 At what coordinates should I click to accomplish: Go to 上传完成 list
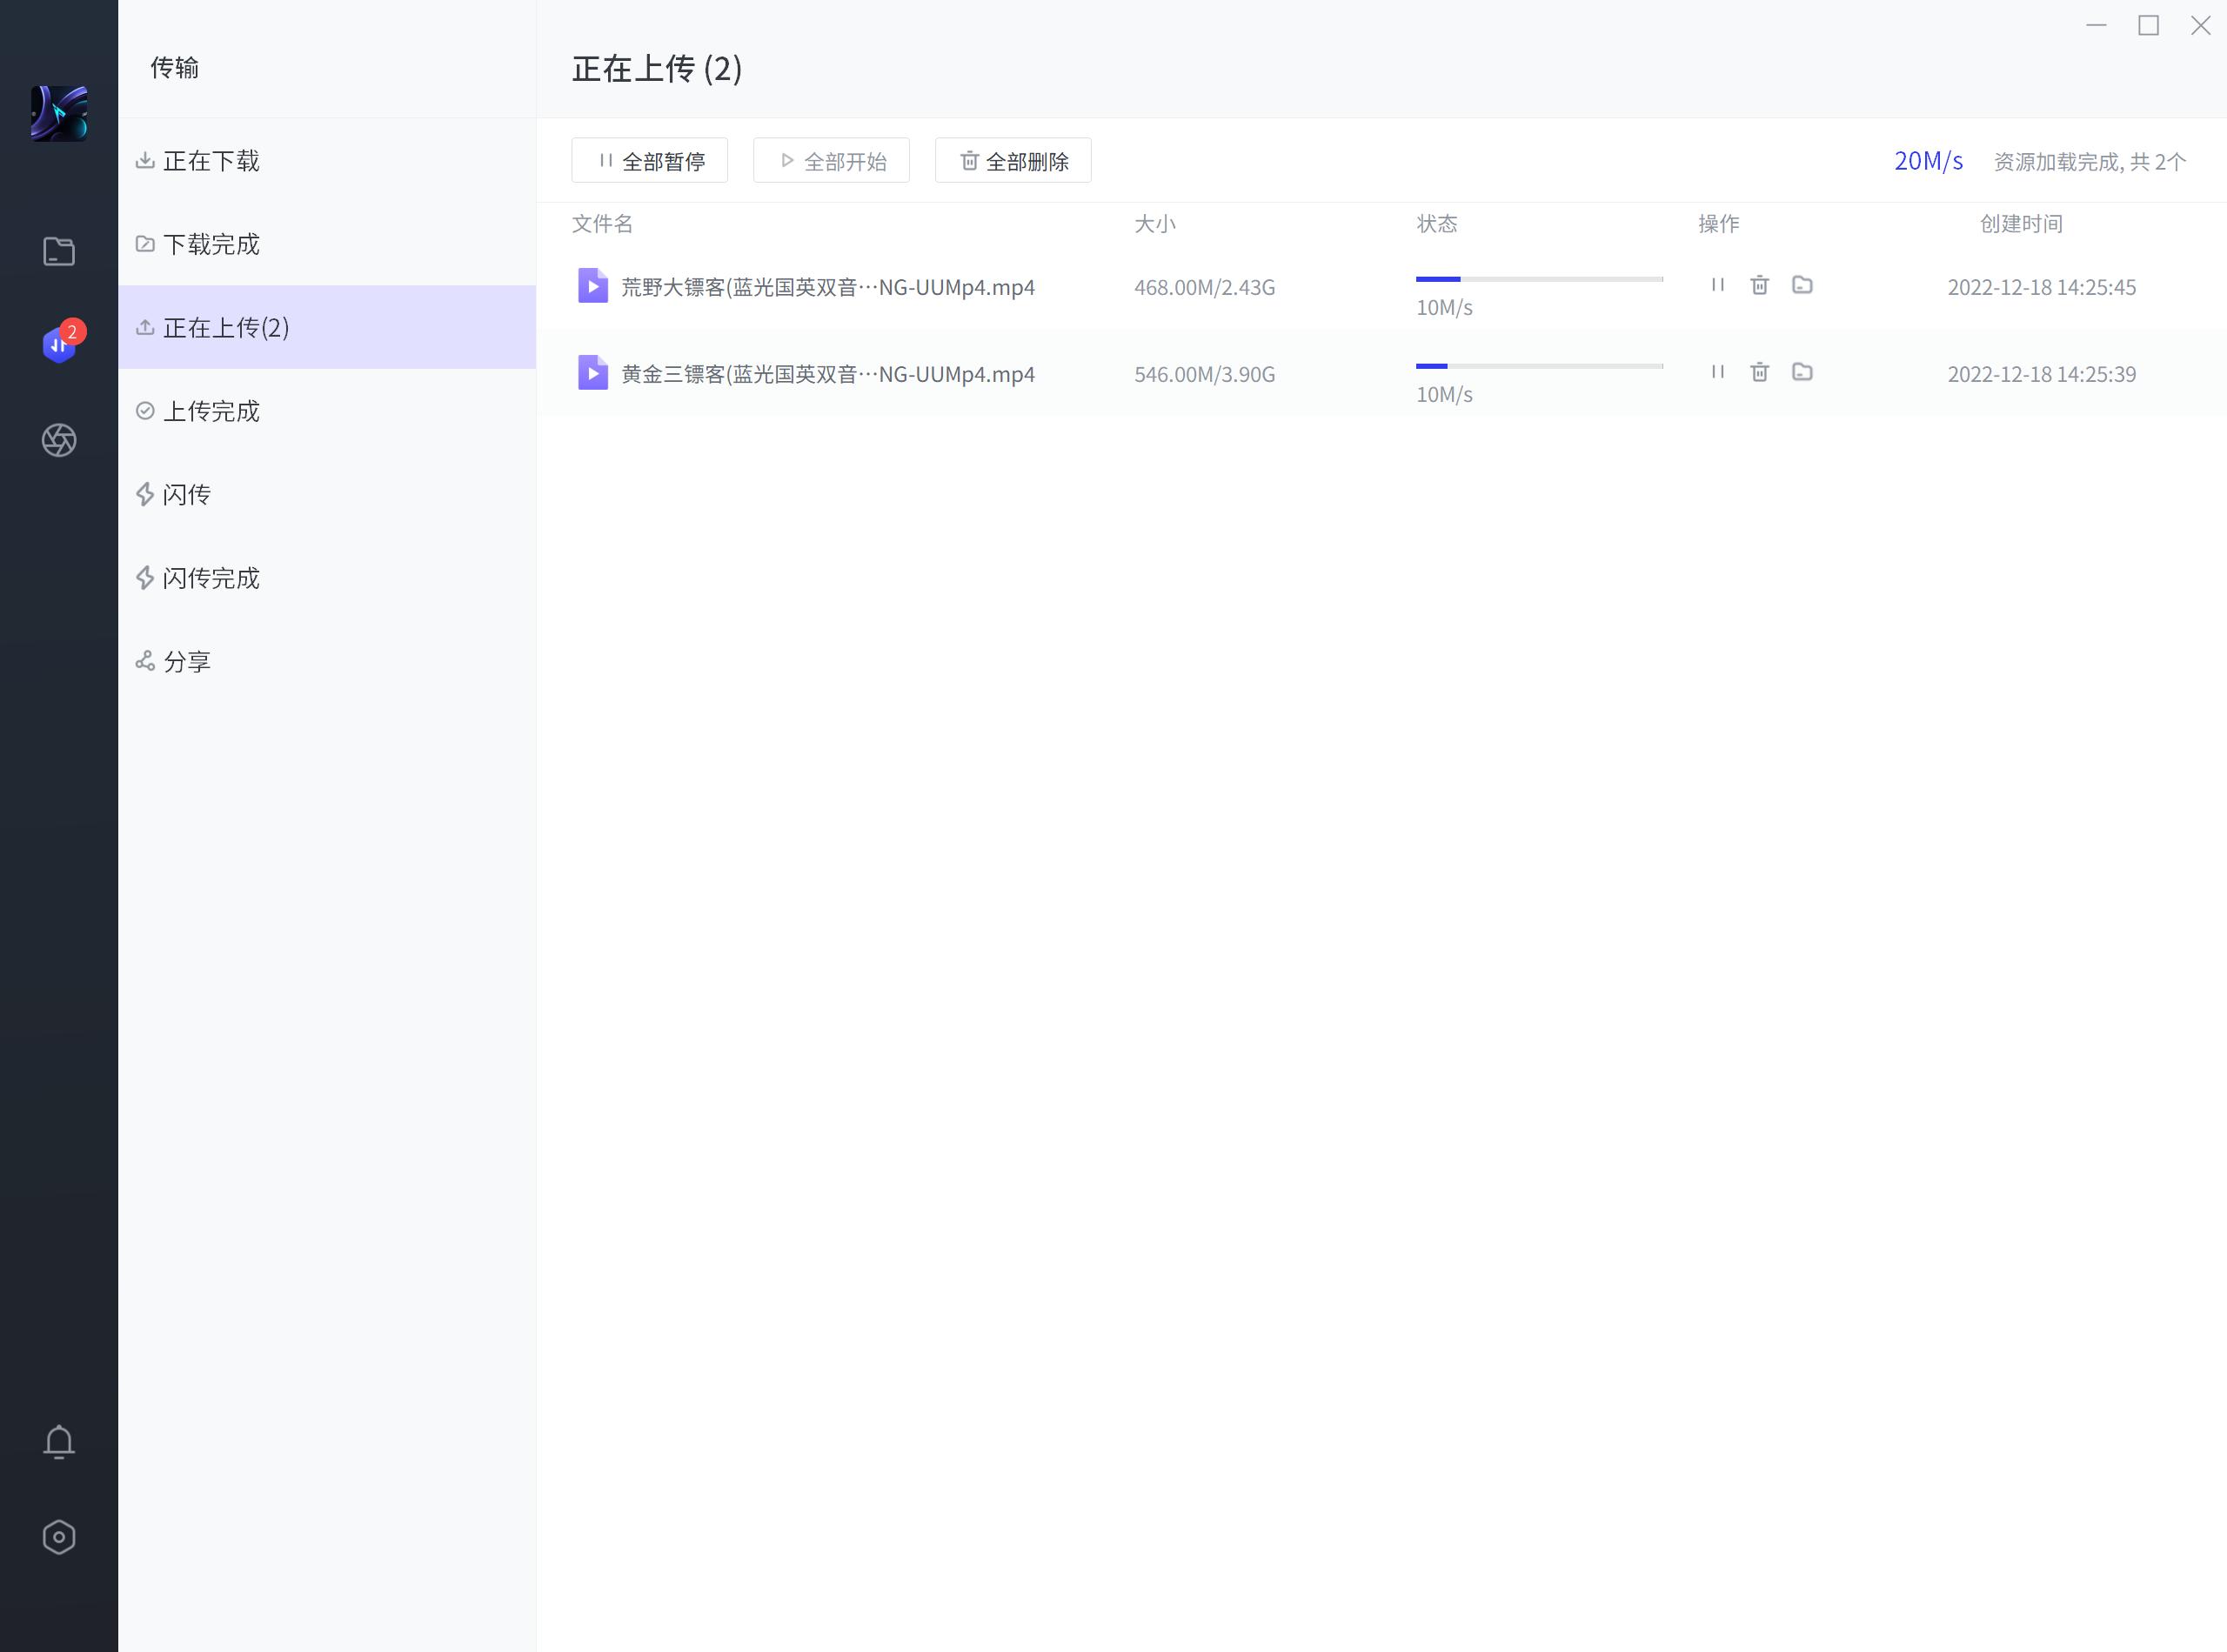211,411
